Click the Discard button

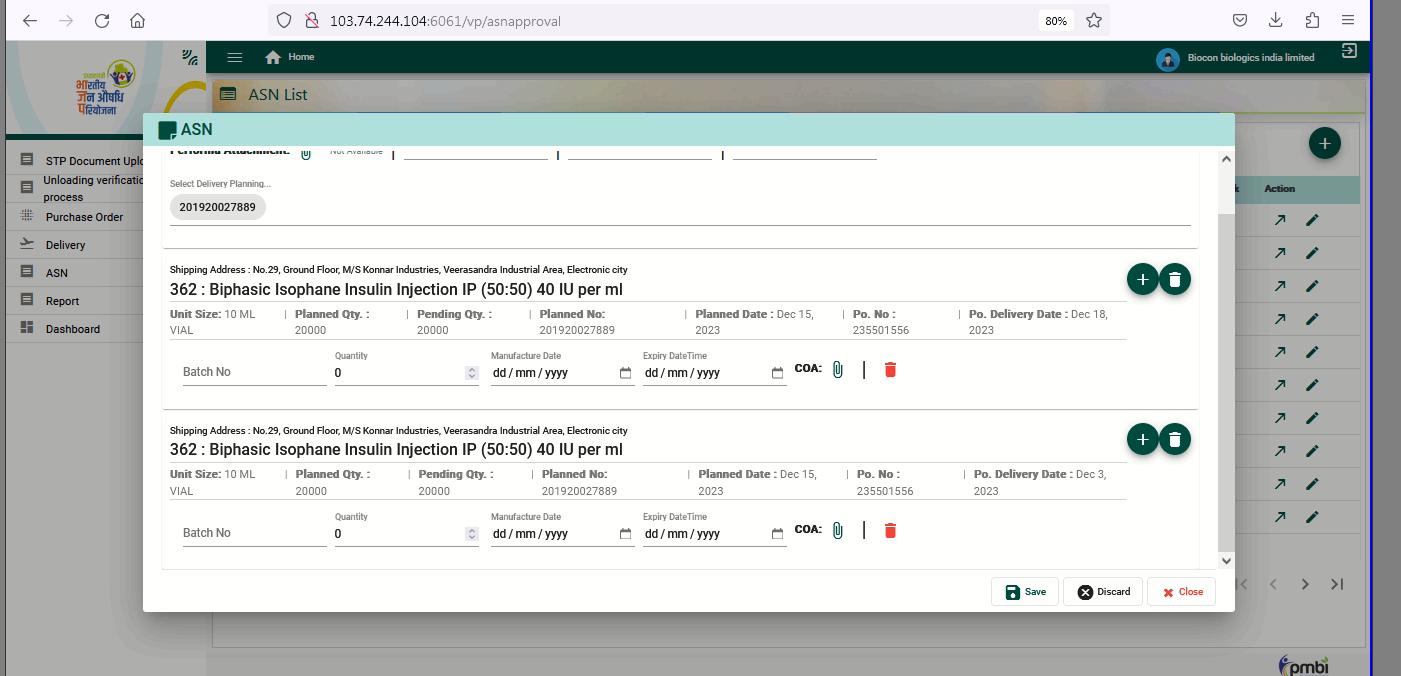click(x=1103, y=592)
